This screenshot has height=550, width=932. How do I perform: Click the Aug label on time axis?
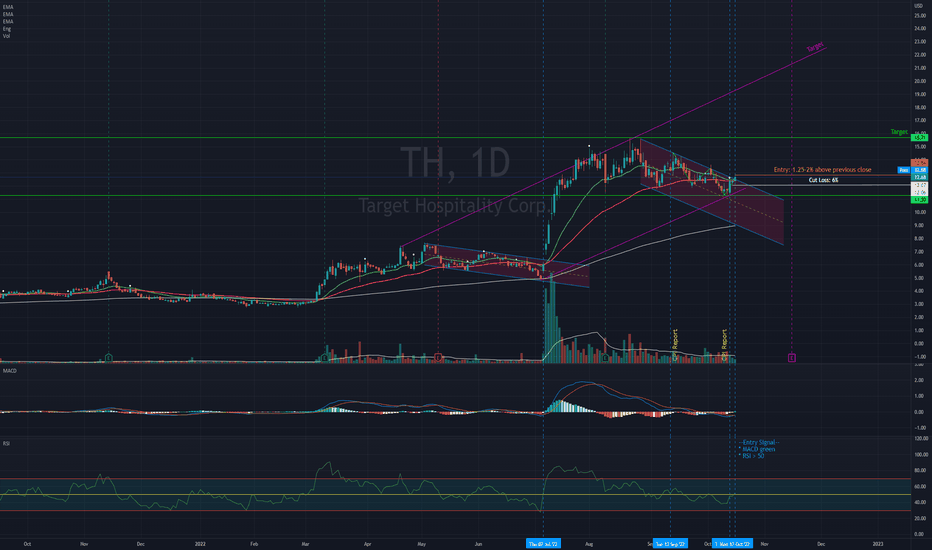[589, 543]
